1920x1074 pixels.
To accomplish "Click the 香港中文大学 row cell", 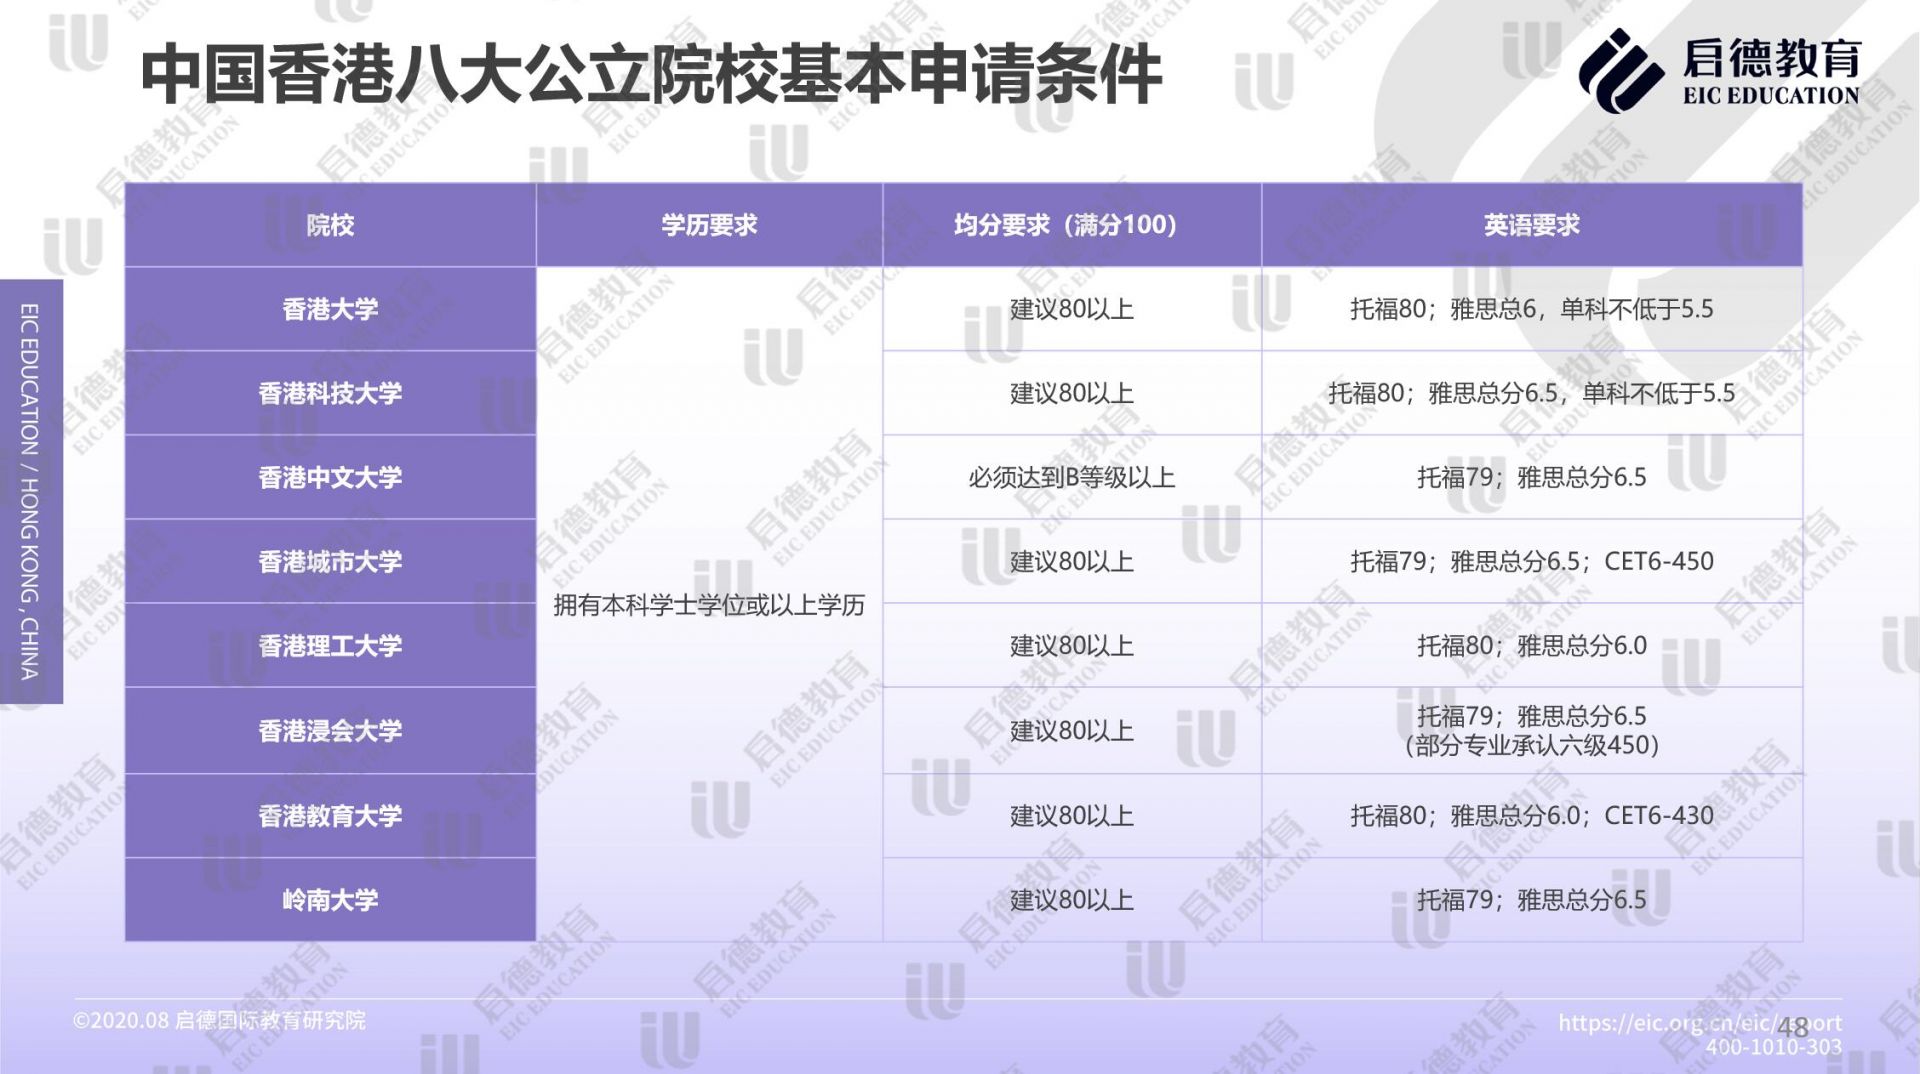I will (330, 477).
